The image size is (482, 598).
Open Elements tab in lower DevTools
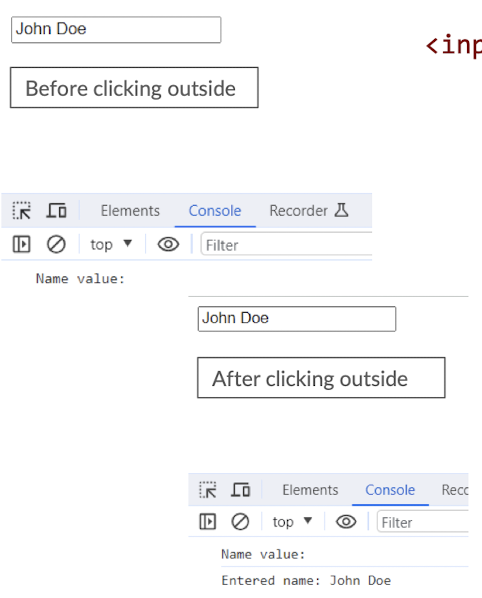pos(310,490)
